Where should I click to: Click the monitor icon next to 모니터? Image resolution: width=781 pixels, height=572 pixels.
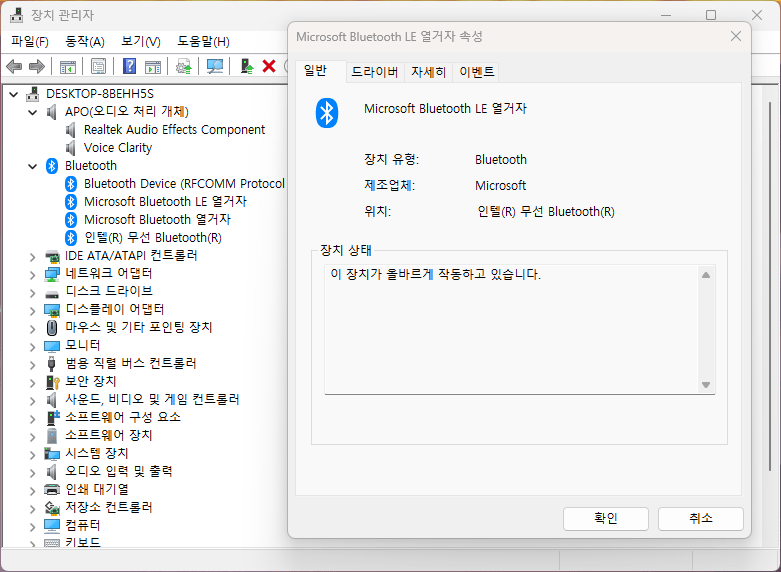click(52, 346)
